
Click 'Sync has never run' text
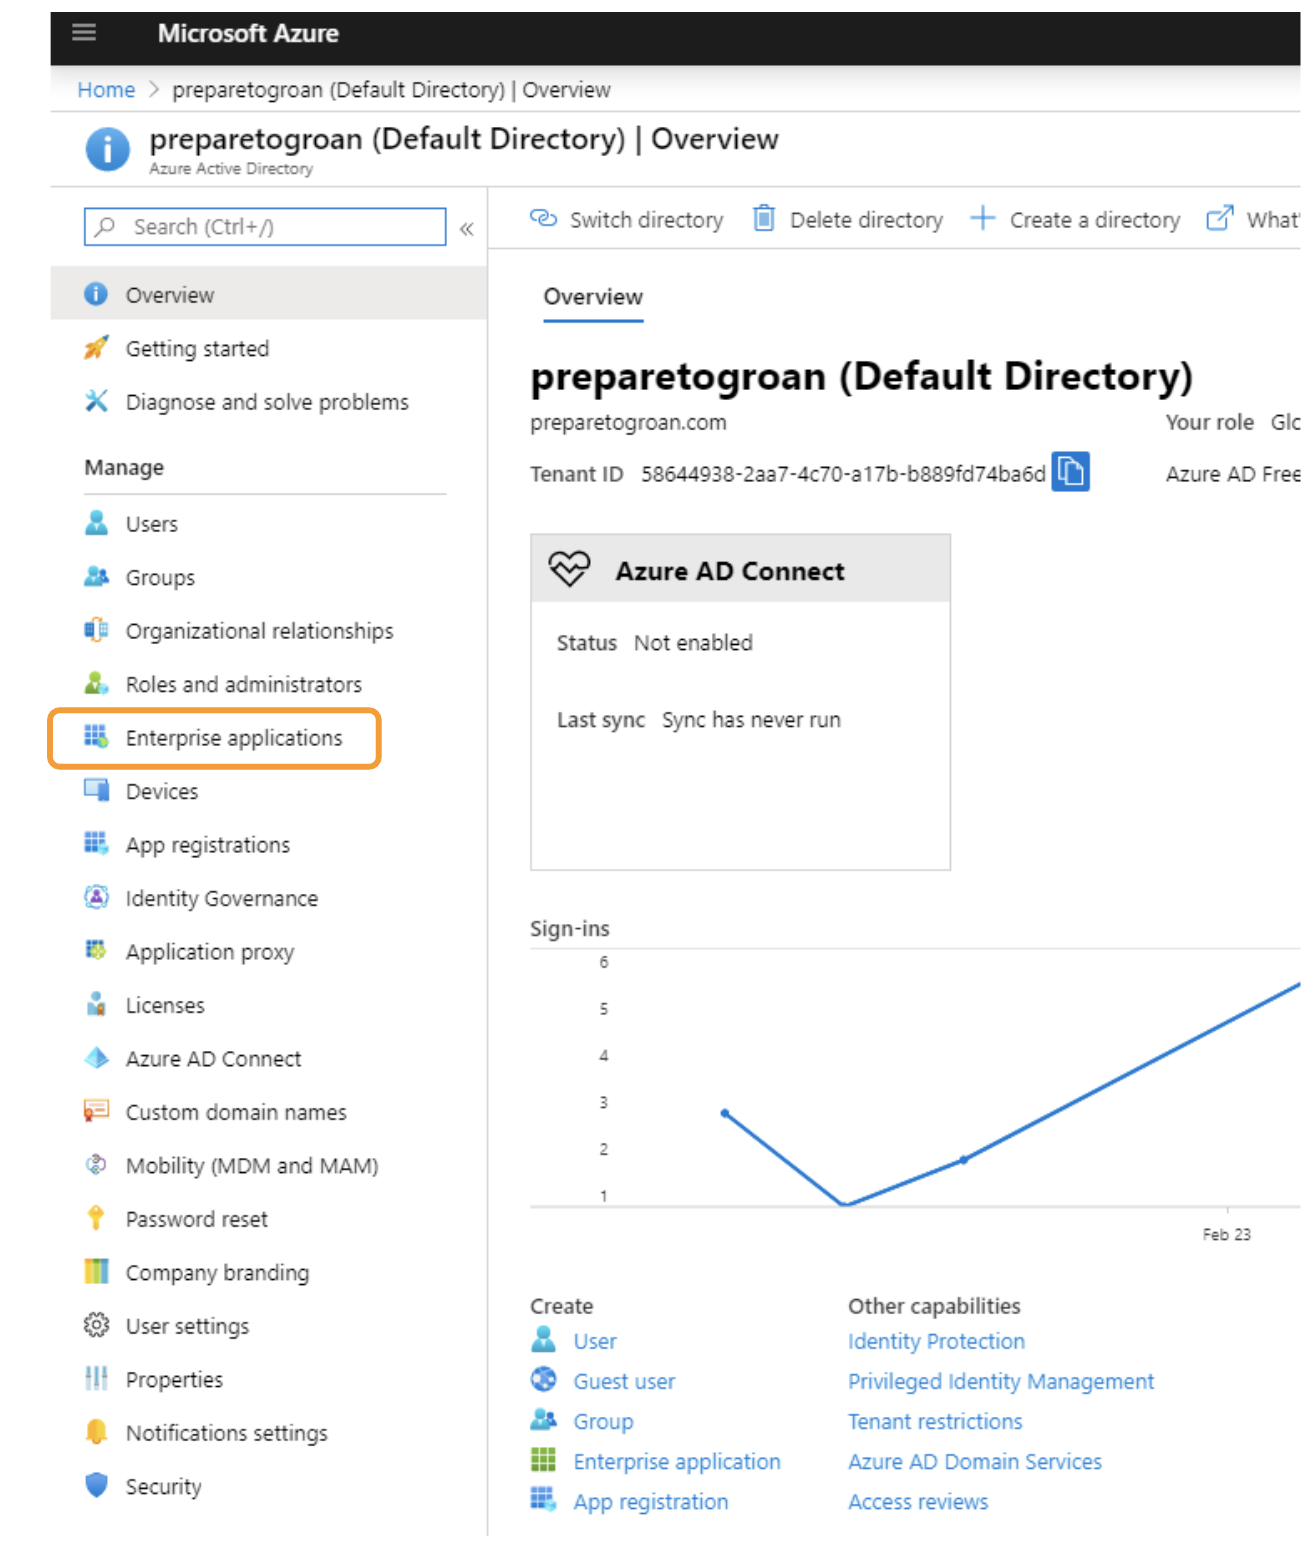click(x=751, y=720)
